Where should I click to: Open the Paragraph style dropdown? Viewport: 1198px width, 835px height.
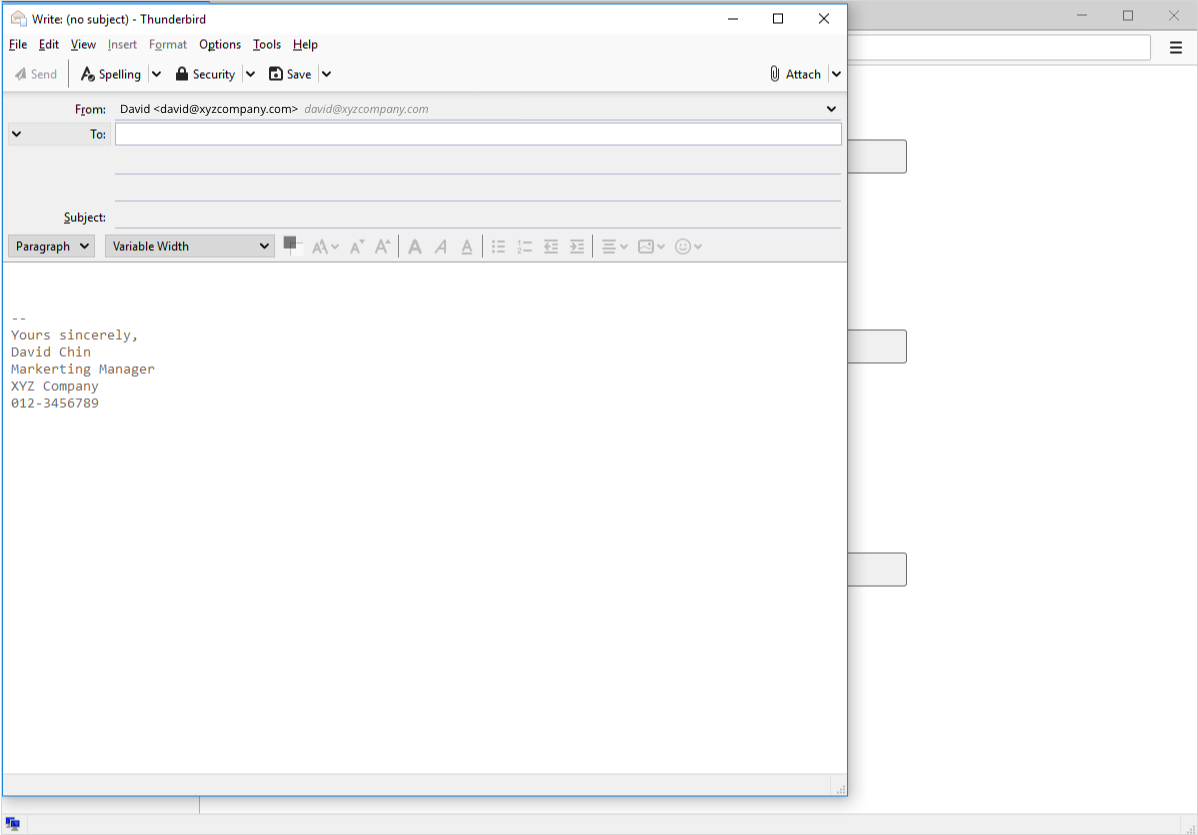pyautogui.click(x=51, y=246)
